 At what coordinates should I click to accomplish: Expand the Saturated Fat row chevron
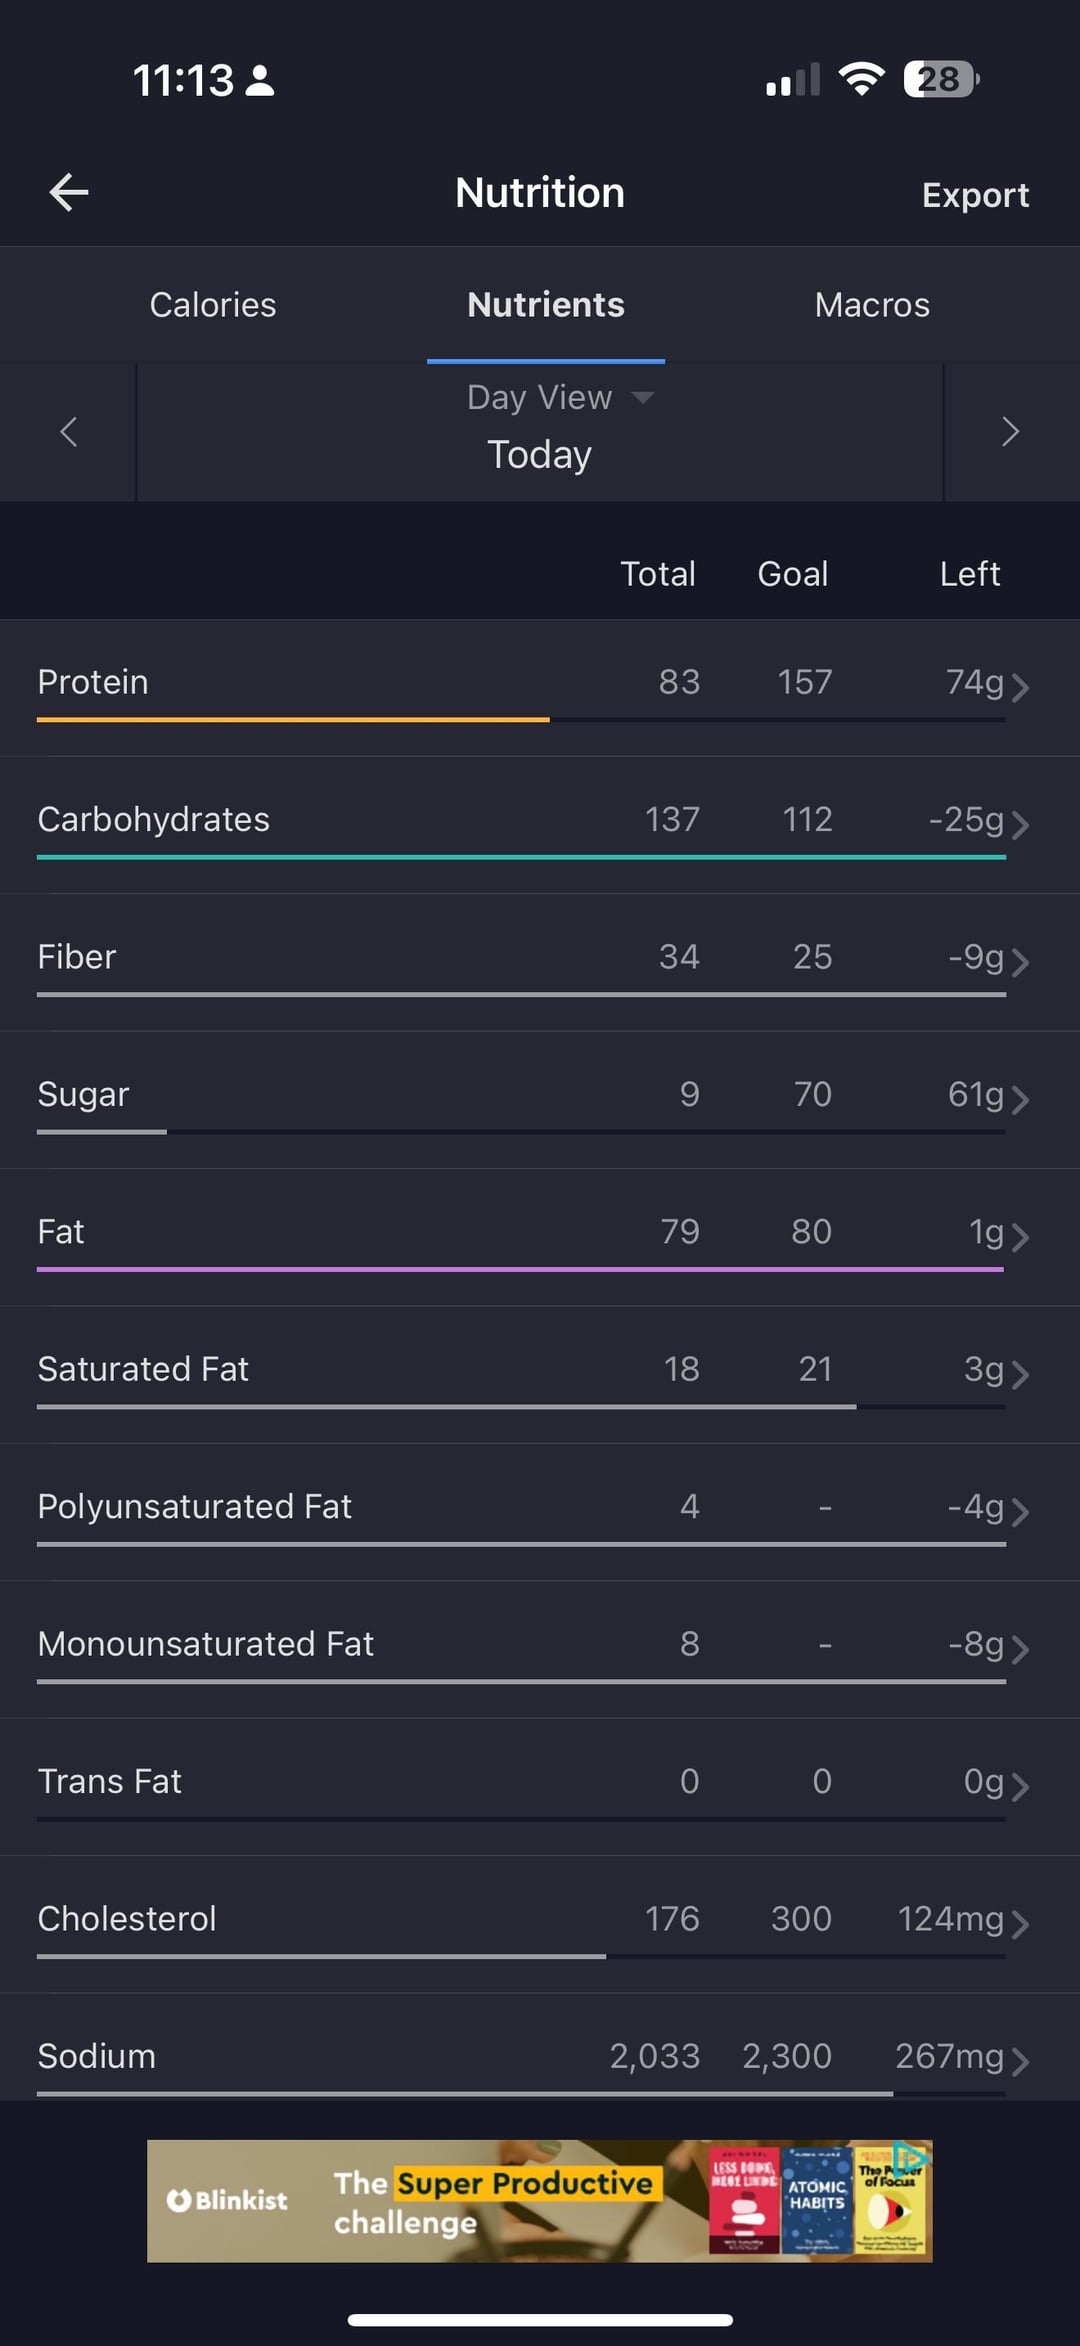tap(1019, 1374)
